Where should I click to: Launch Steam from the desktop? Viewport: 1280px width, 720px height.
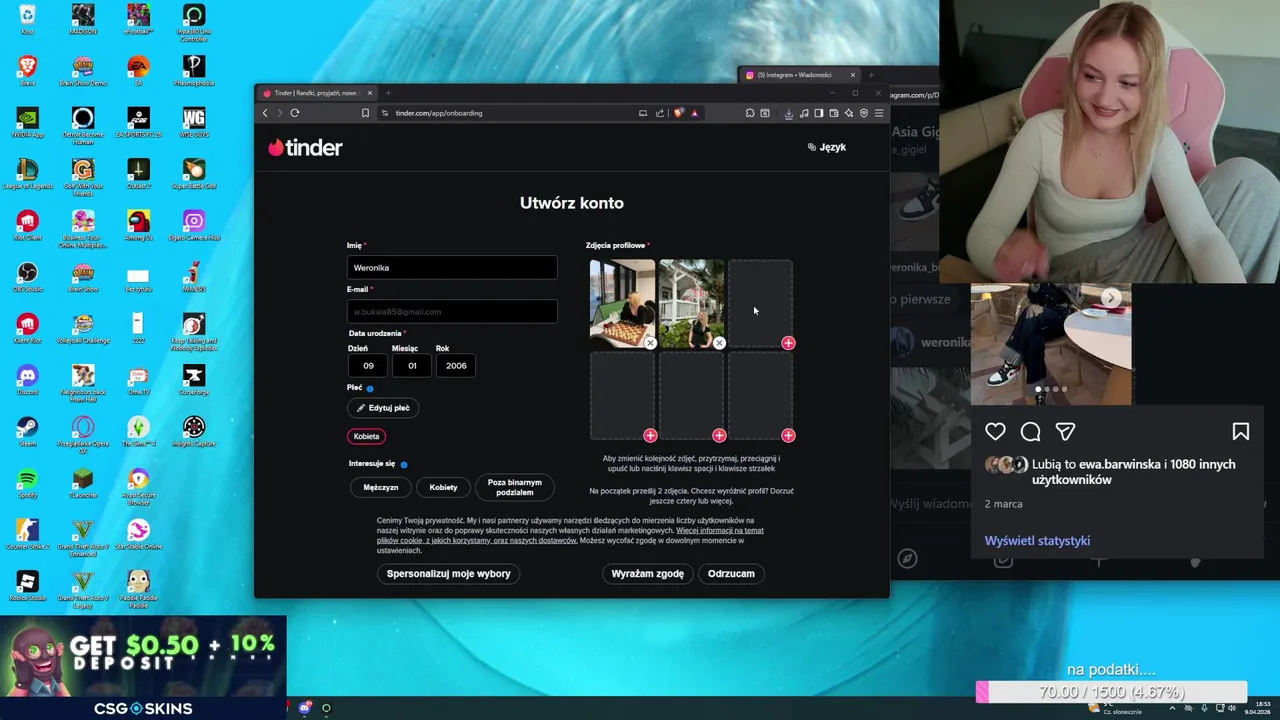click(x=27, y=430)
